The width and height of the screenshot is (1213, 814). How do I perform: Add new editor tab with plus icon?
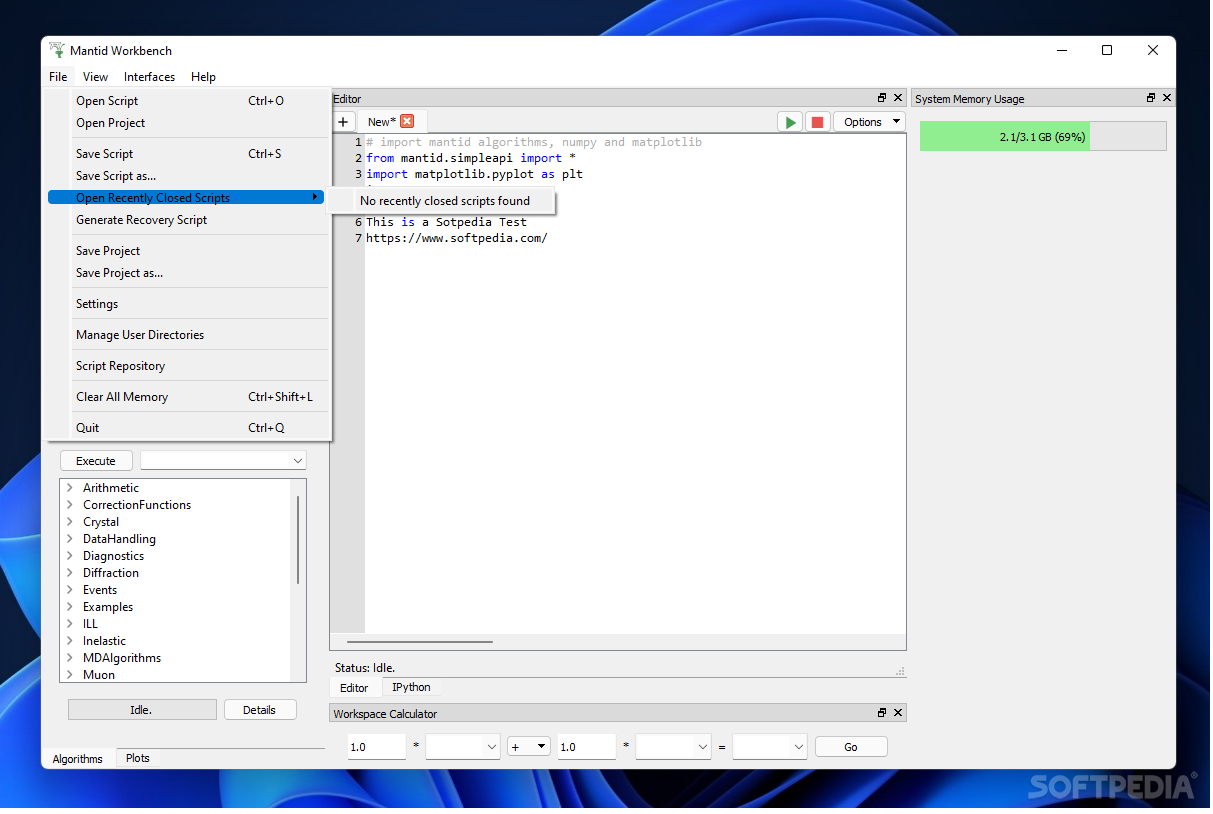(342, 122)
